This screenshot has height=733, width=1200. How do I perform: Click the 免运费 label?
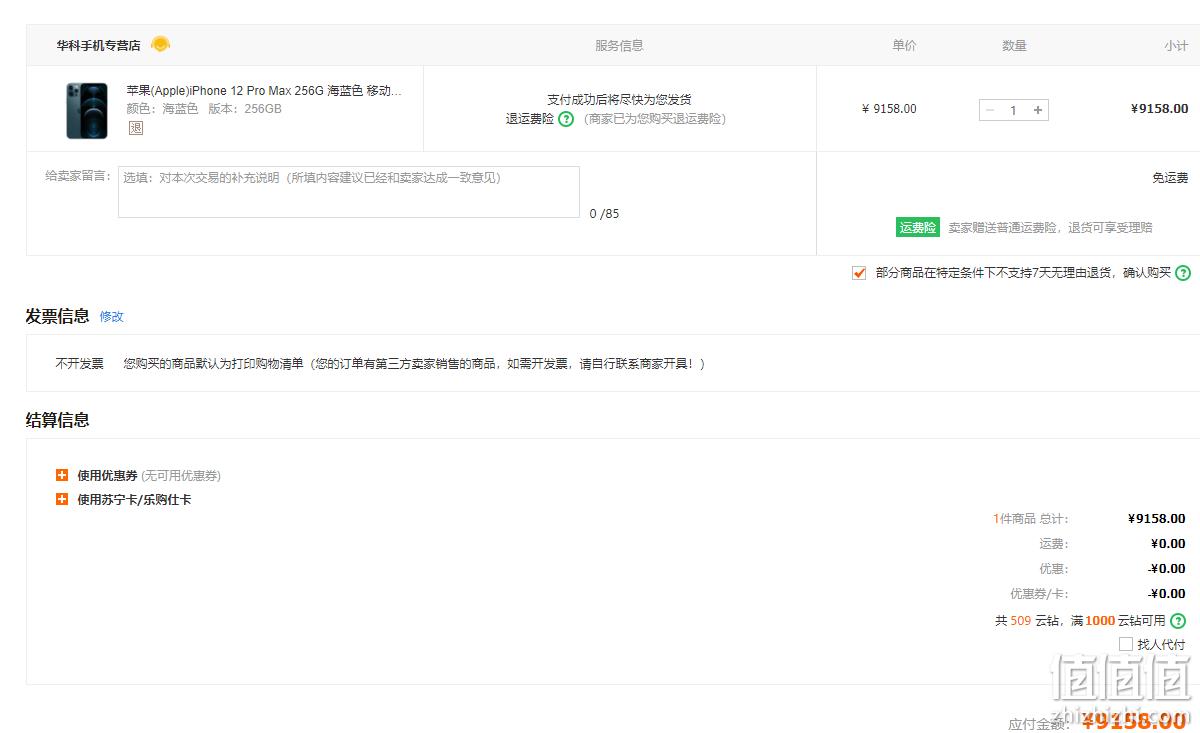tap(1170, 178)
